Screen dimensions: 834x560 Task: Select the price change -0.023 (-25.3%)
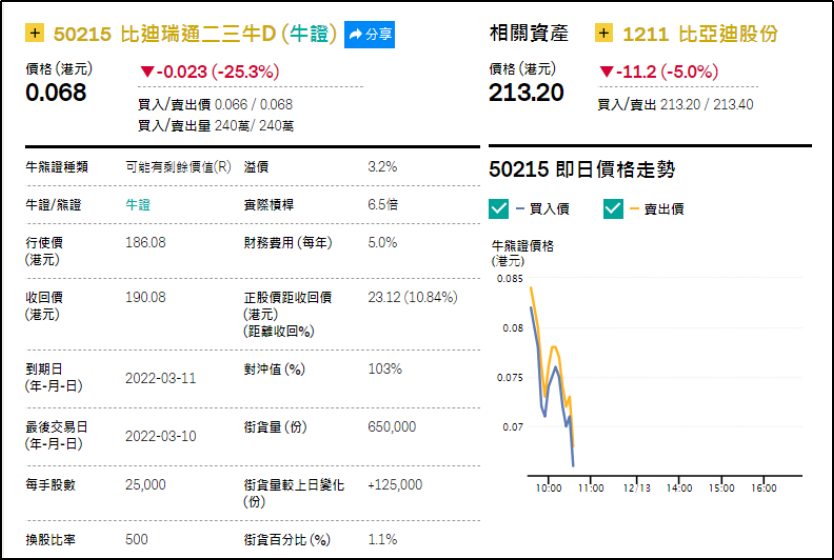(x=210, y=71)
